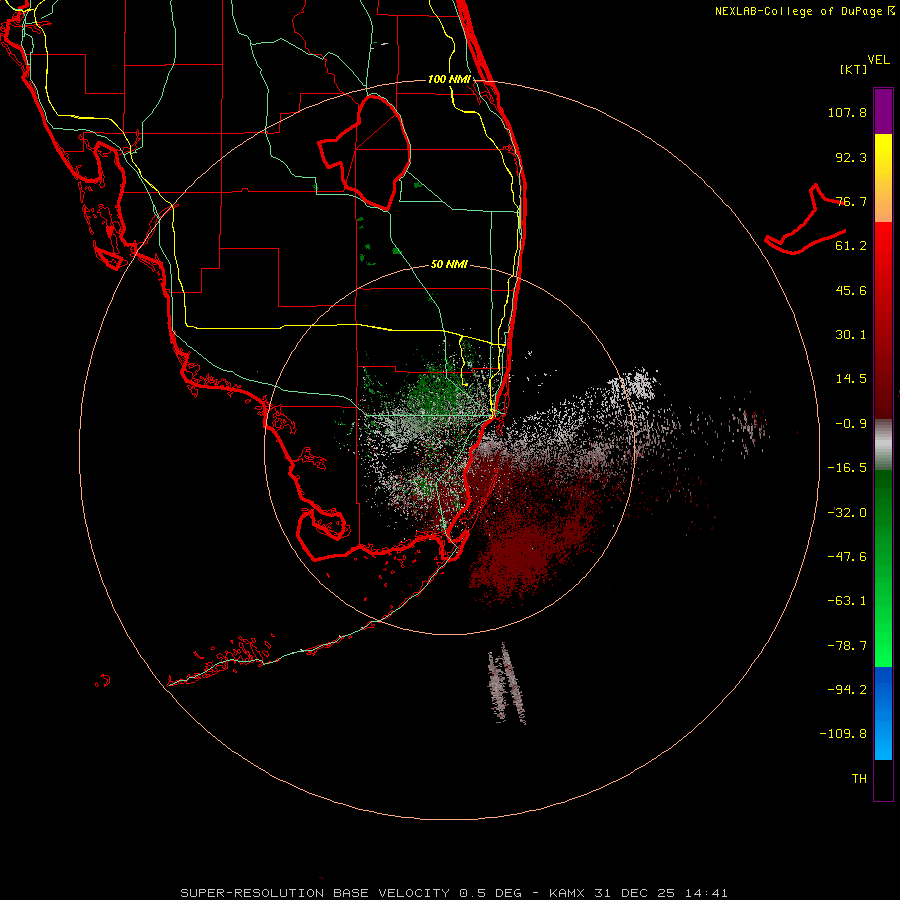Click the VEL legend title
This screenshot has width=900, height=900.
[x=878, y=60]
